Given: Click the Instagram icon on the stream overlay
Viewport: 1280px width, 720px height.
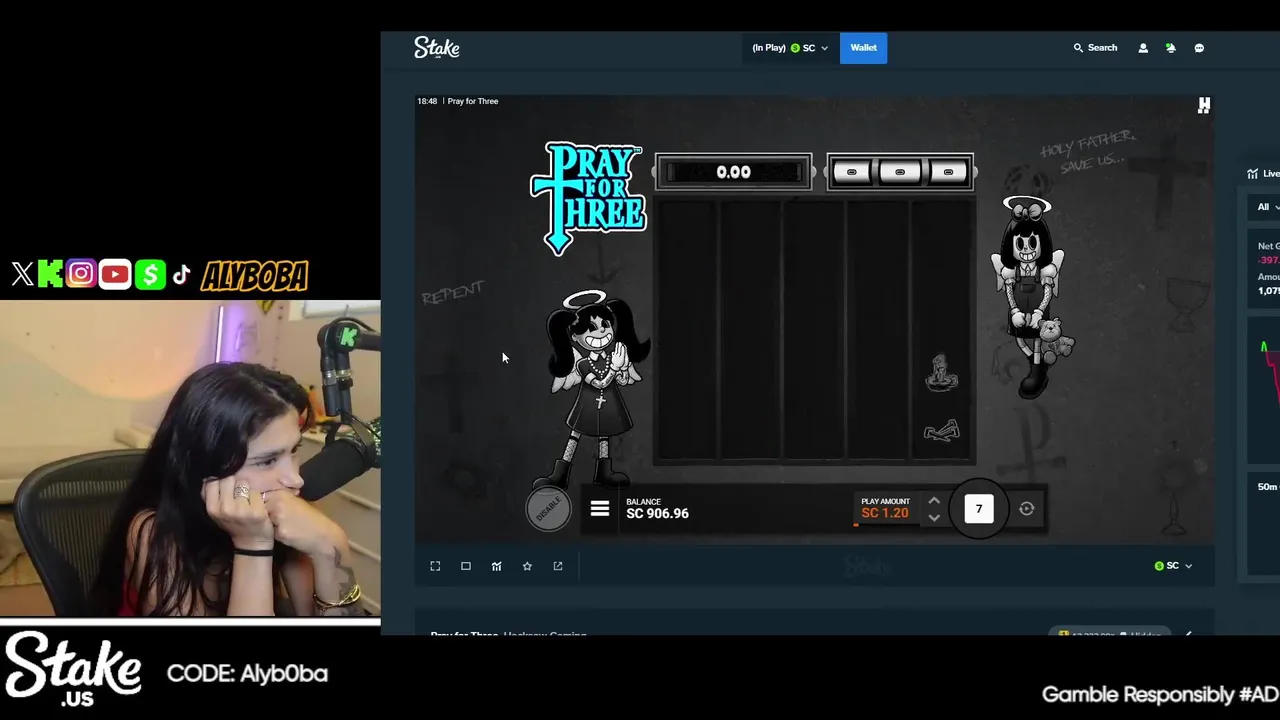Looking at the screenshot, I should tap(81, 274).
